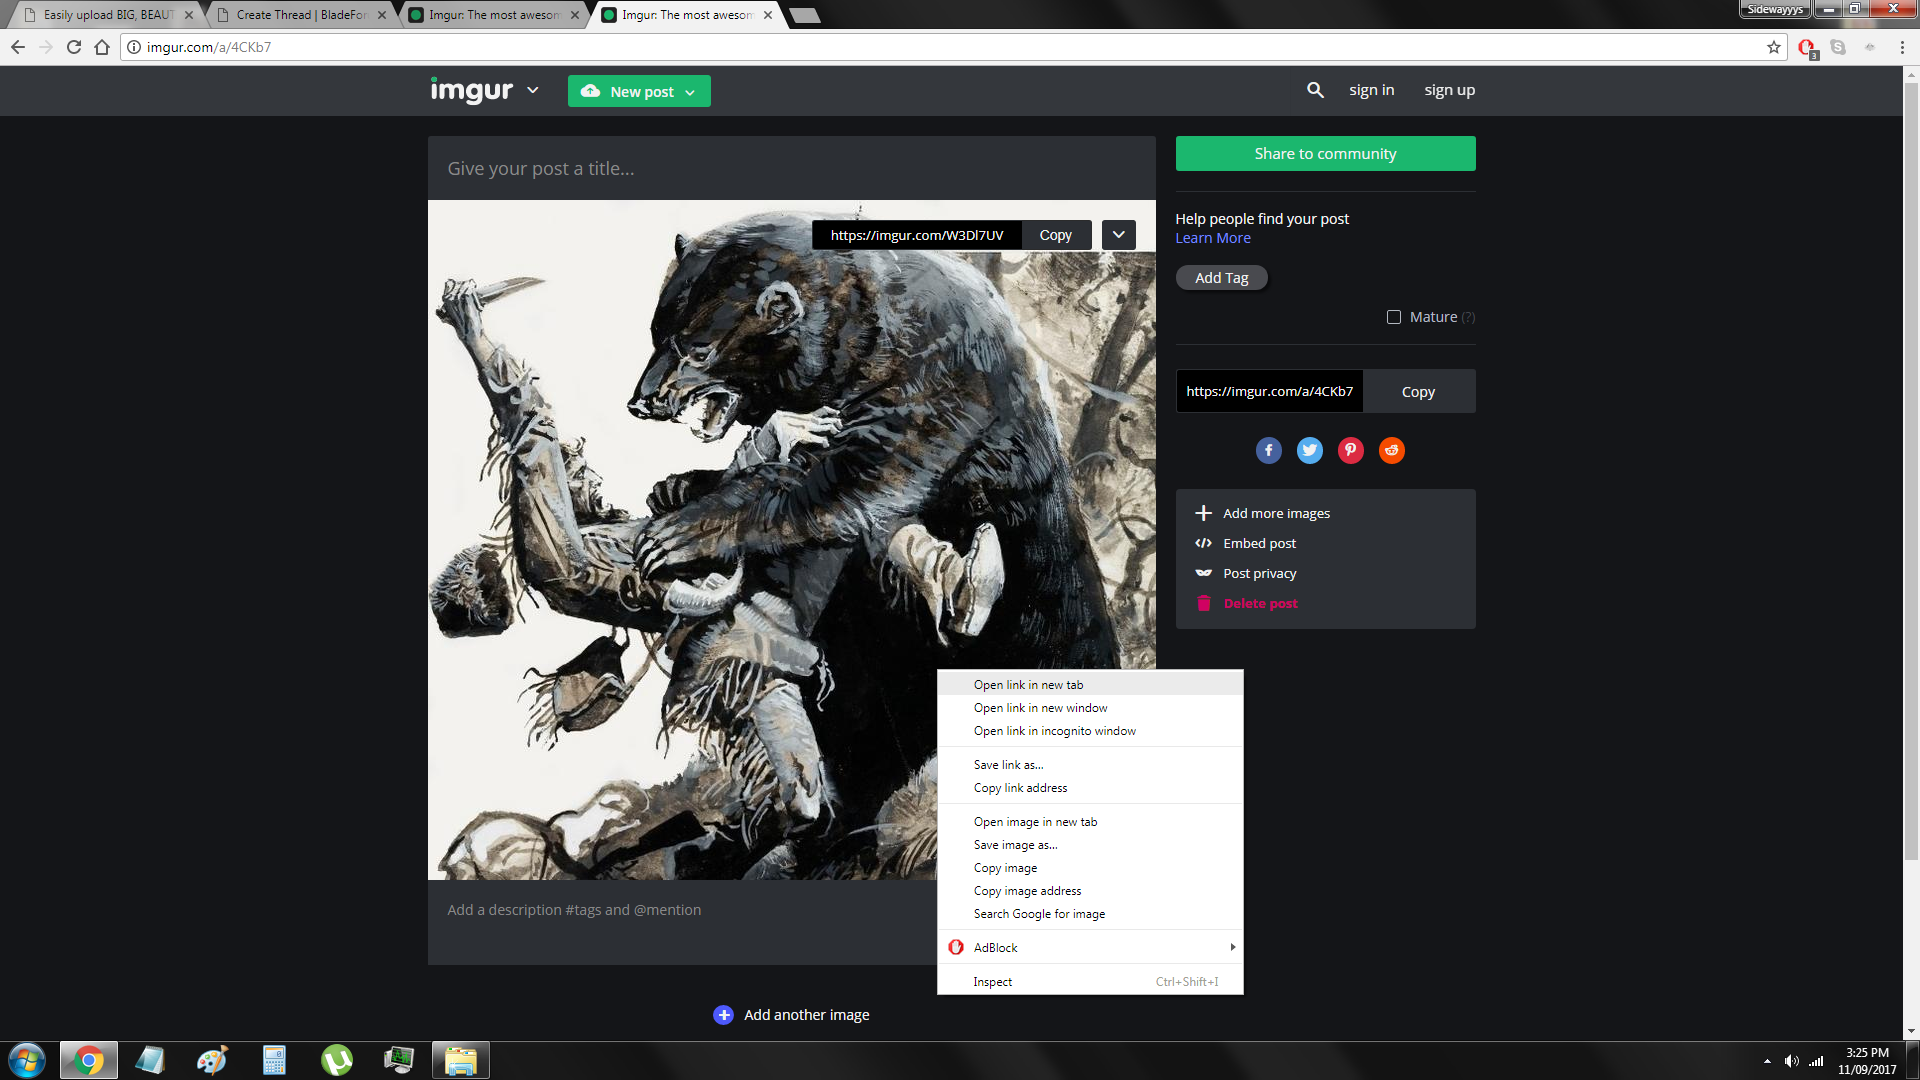Image resolution: width=1920 pixels, height=1080 pixels.
Task: Enable the Mature checkbox
Action: (x=1394, y=317)
